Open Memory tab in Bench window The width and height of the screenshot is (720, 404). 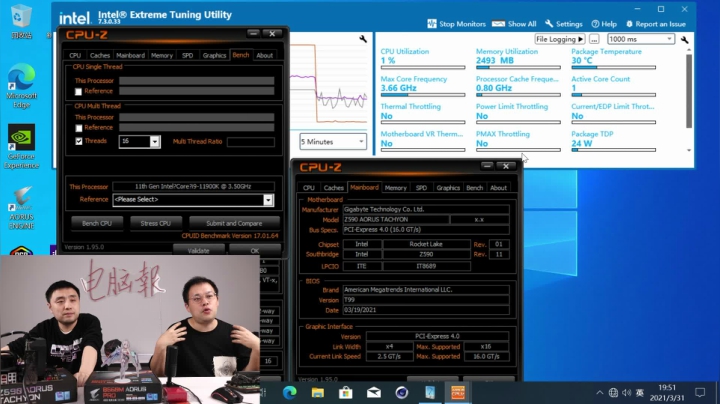(x=162, y=55)
